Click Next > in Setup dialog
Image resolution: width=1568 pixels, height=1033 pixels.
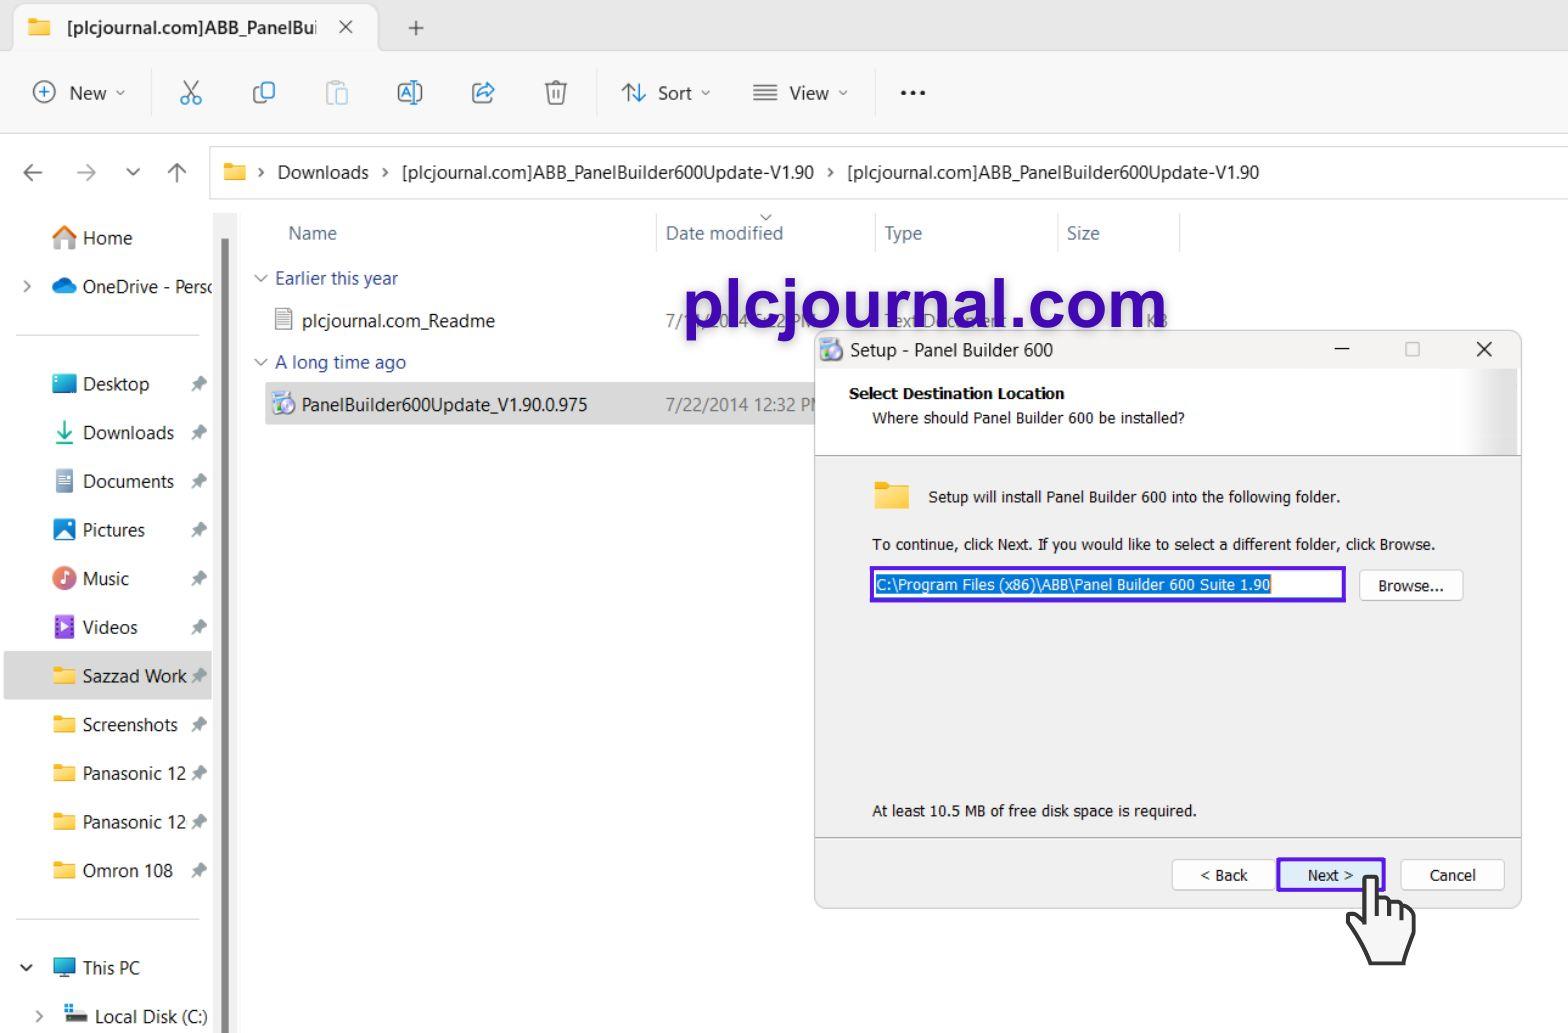tap(1330, 875)
